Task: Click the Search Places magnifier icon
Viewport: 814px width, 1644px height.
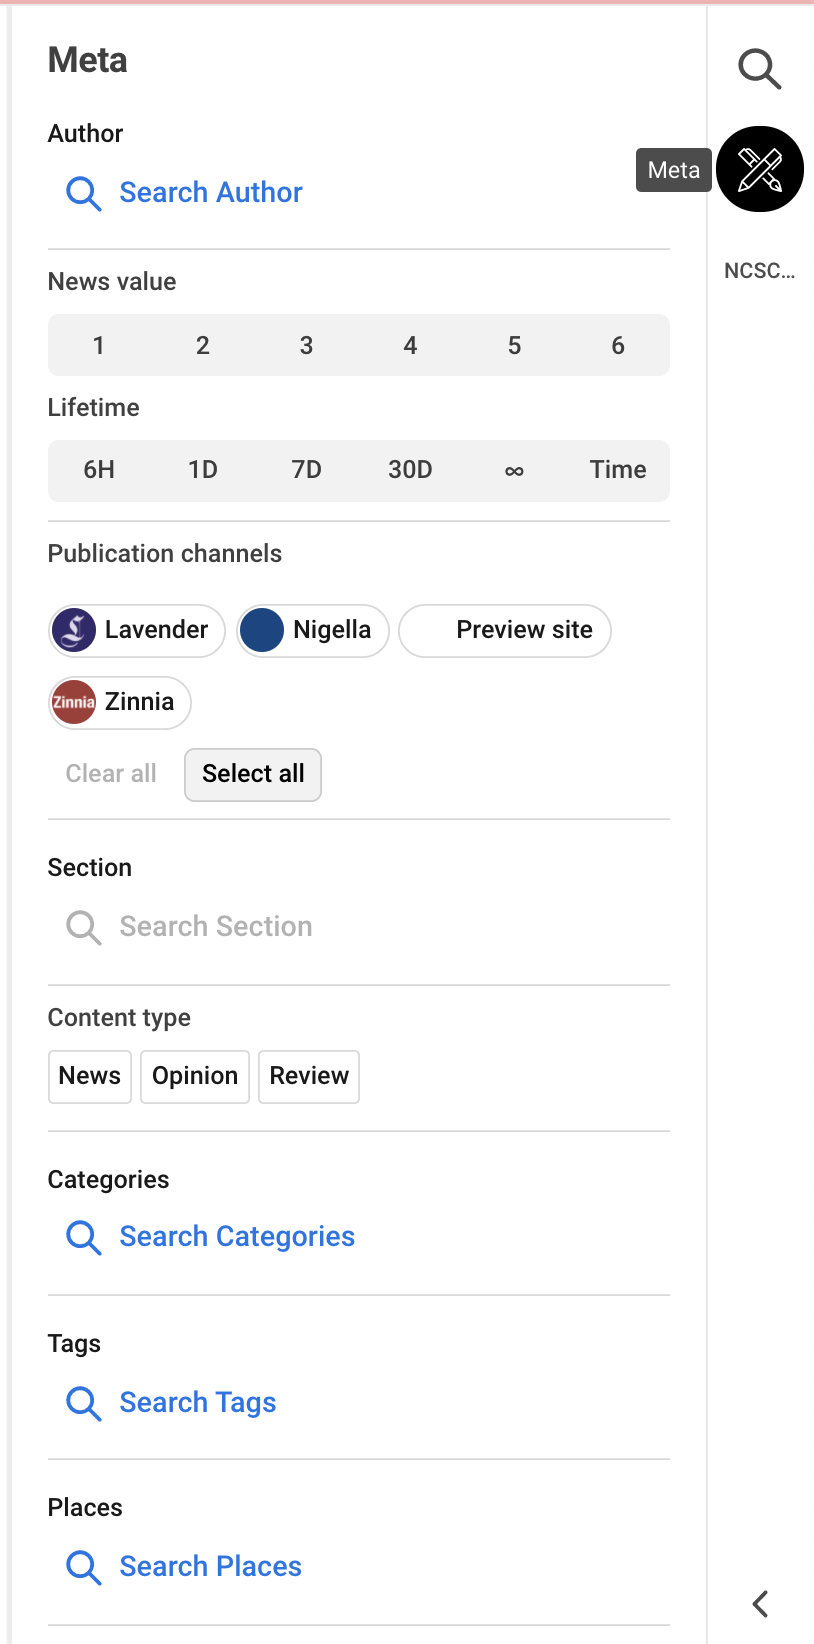Action: click(x=84, y=1567)
